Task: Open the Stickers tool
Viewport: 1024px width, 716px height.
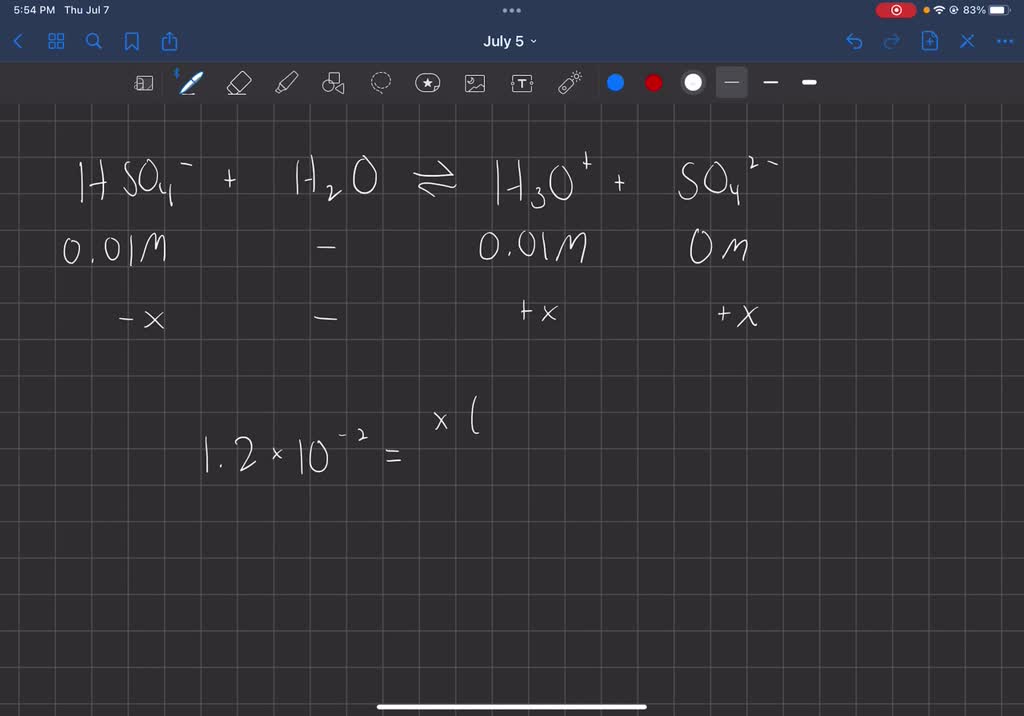Action: coord(428,83)
